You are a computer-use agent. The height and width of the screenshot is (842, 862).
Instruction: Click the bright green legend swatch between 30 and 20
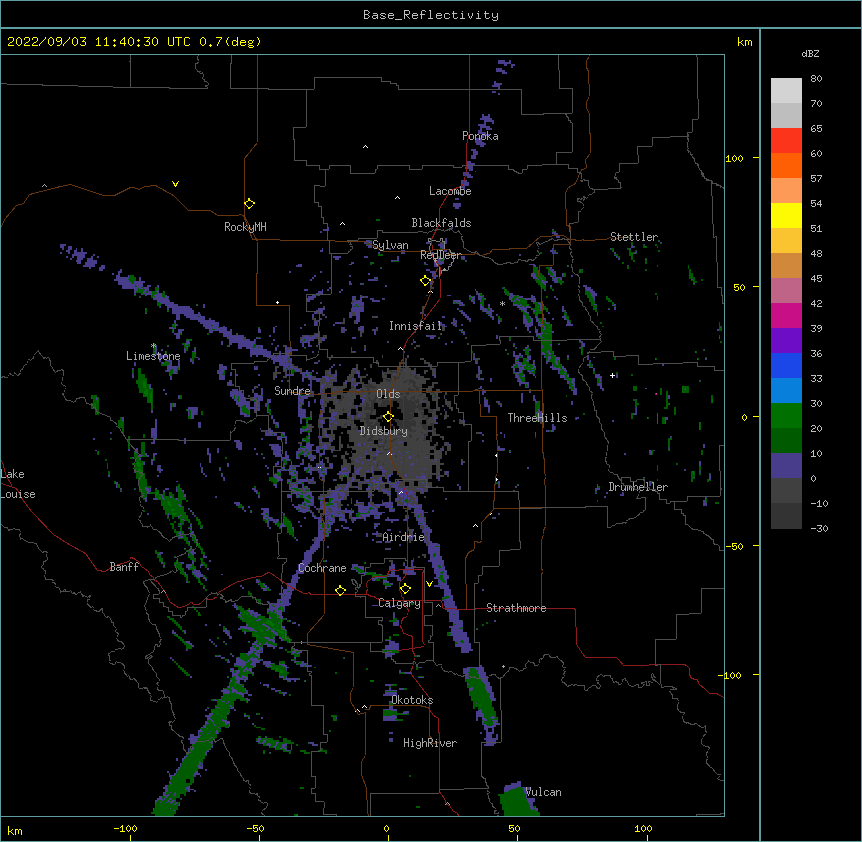(786, 416)
